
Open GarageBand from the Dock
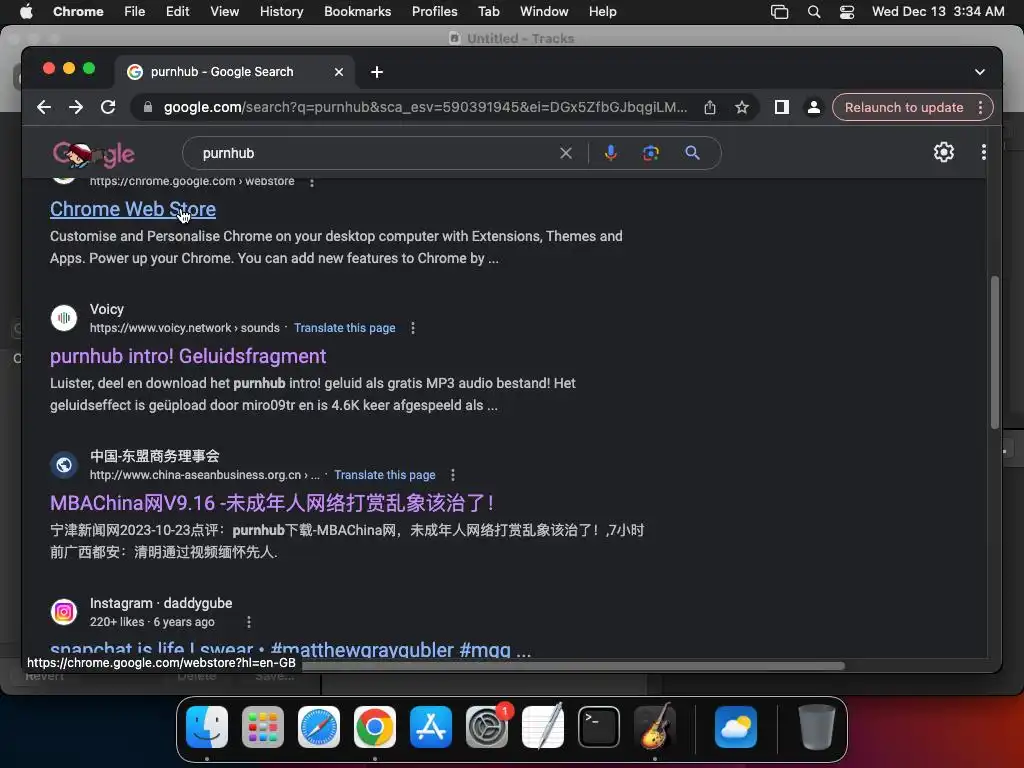pos(655,727)
